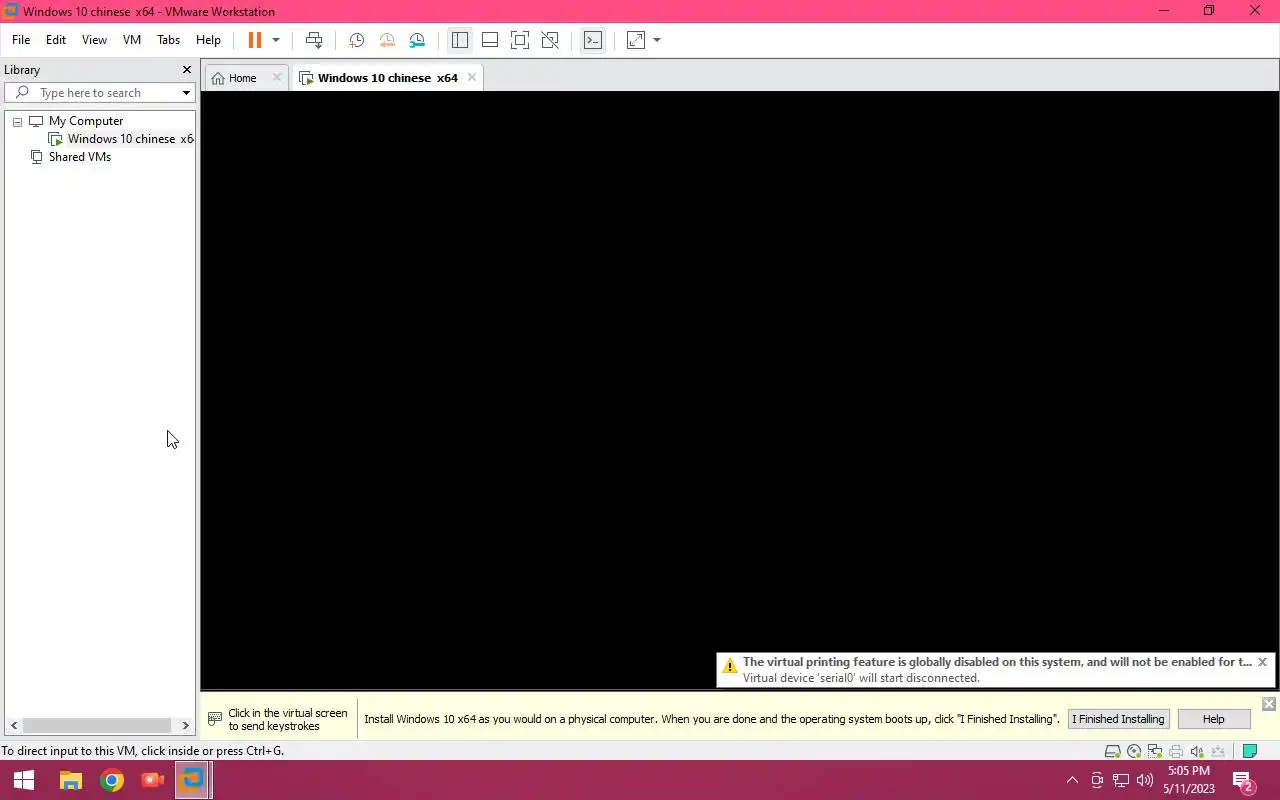Open the Edit menu
The width and height of the screenshot is (1280, 800).
pyautogui.click(x=56, y=40)
